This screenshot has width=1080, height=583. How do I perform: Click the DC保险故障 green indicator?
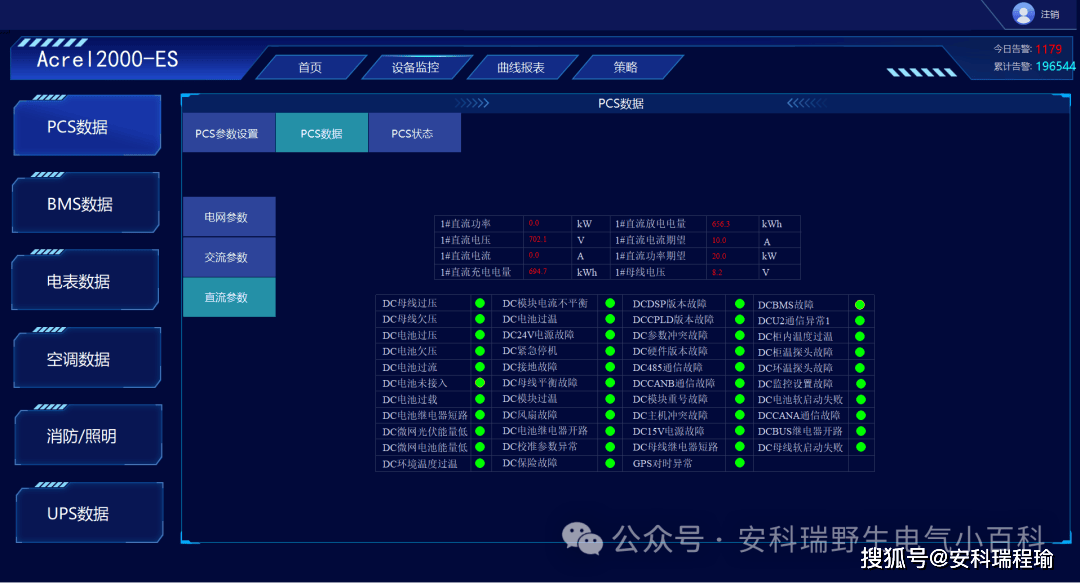tap(610, 463)
